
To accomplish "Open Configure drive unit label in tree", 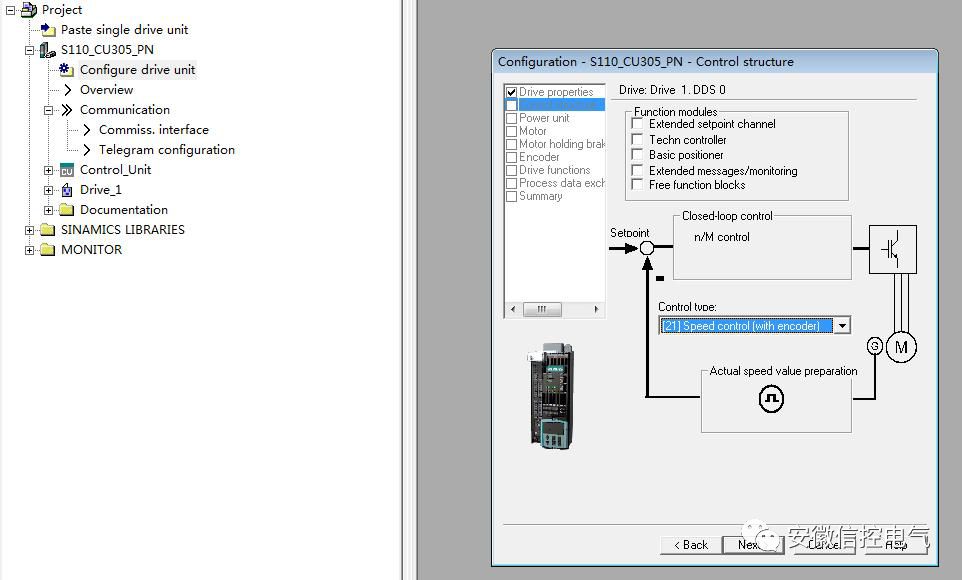I will tap(137, 70).
